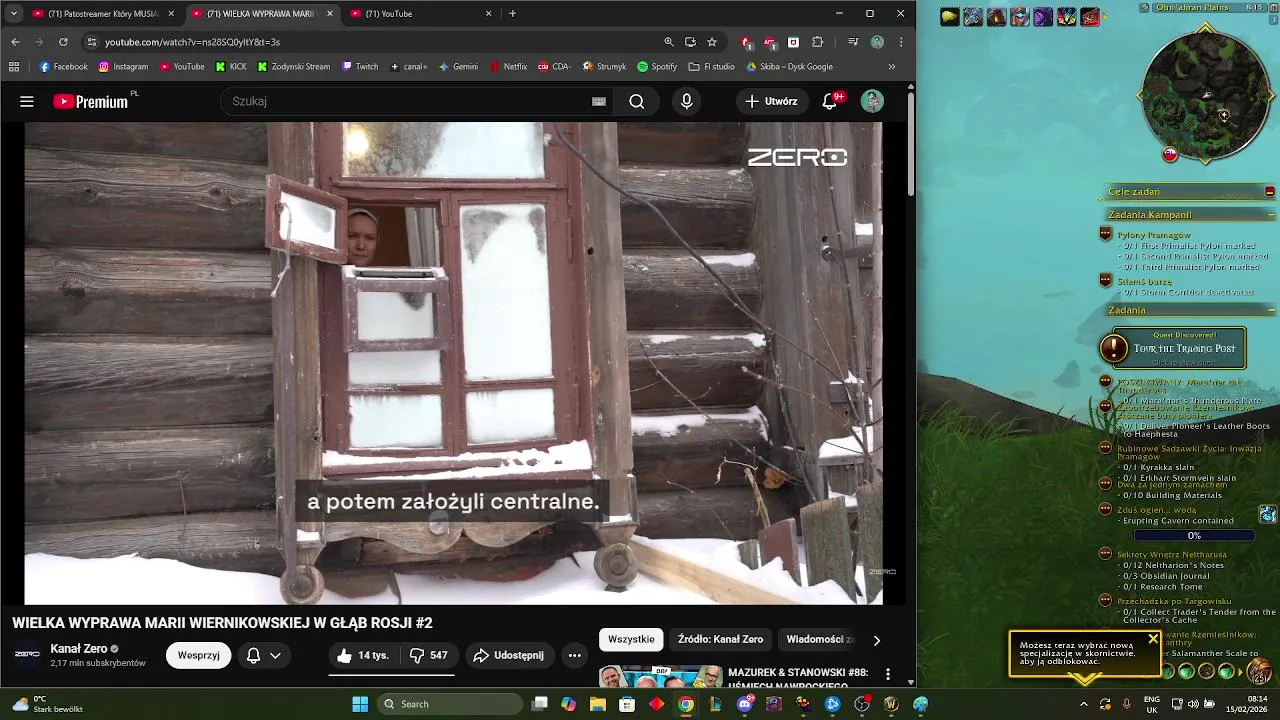
Task: Click the YouTube Premium logo
Action: [91, 101]
